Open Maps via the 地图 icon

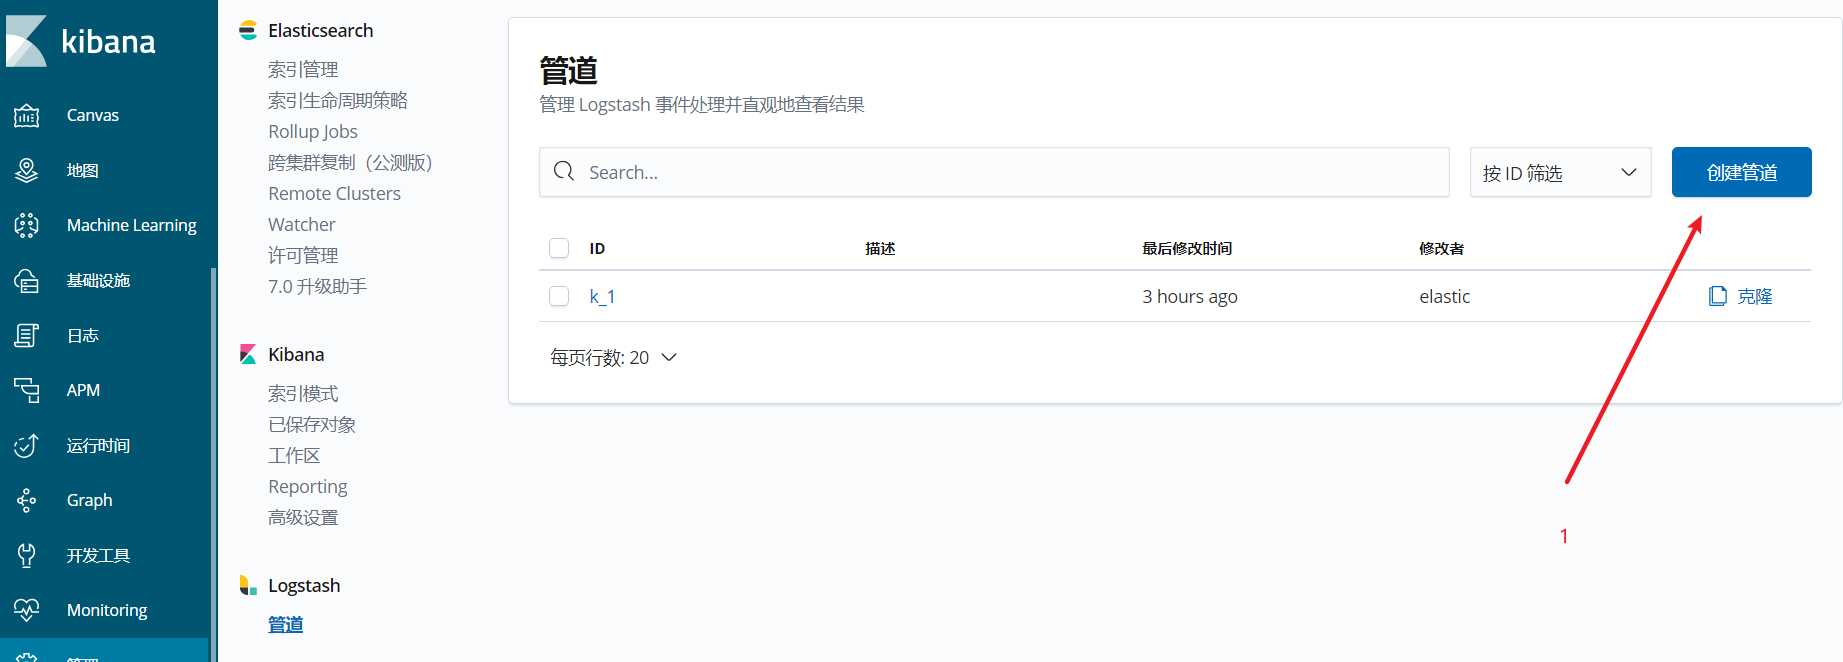[27, 171]
